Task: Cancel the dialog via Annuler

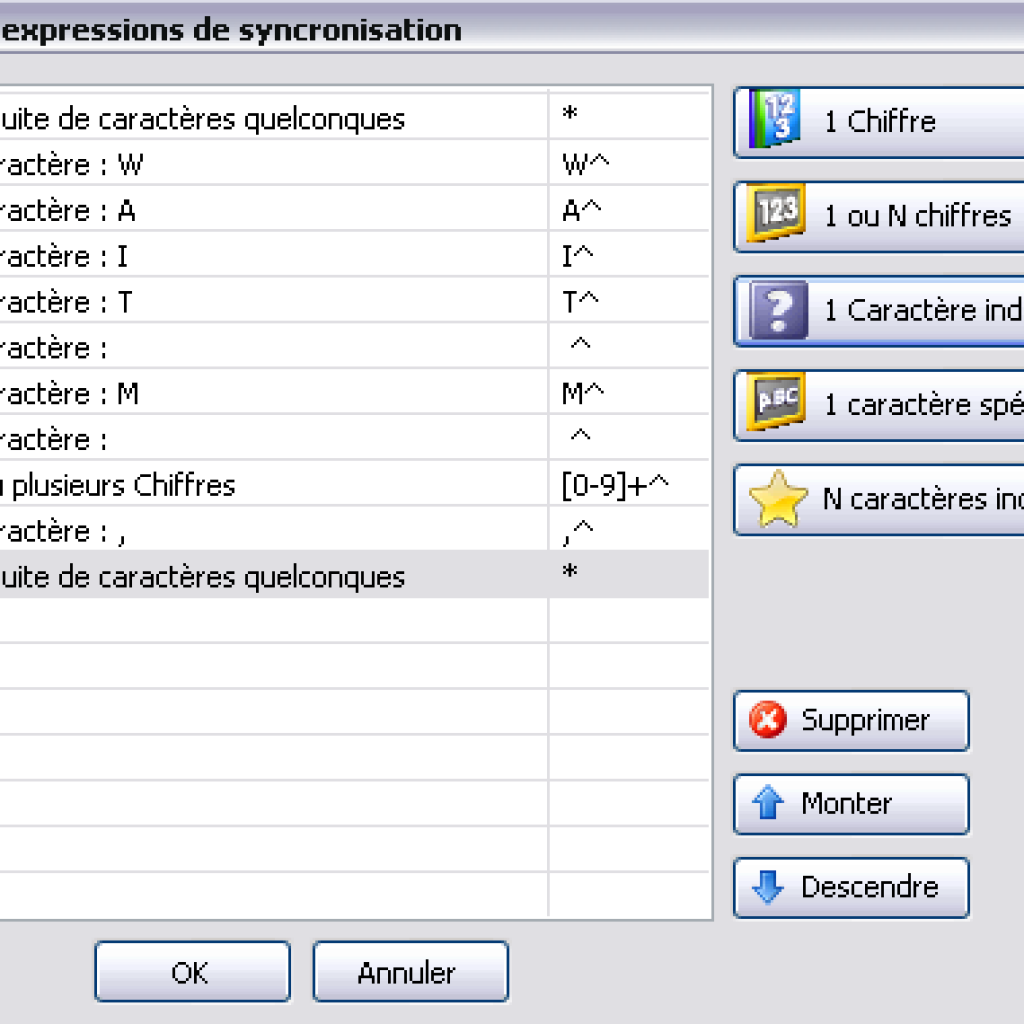Action: coord(410,971)
